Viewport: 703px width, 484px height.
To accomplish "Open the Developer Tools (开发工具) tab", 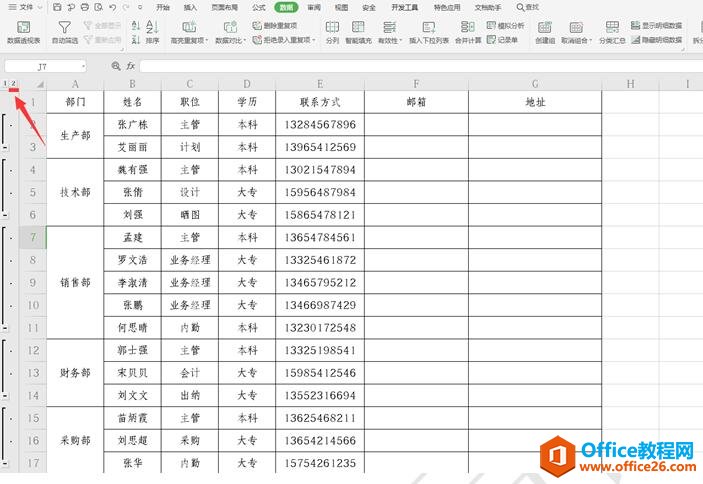I will (x=406, y=7).
